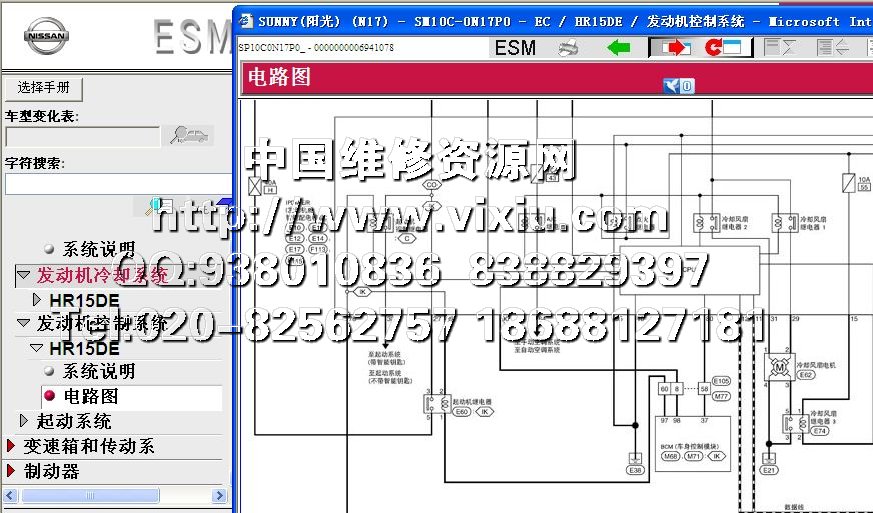
Task: Open the 制动器 entry
Action: pos(52,471)
